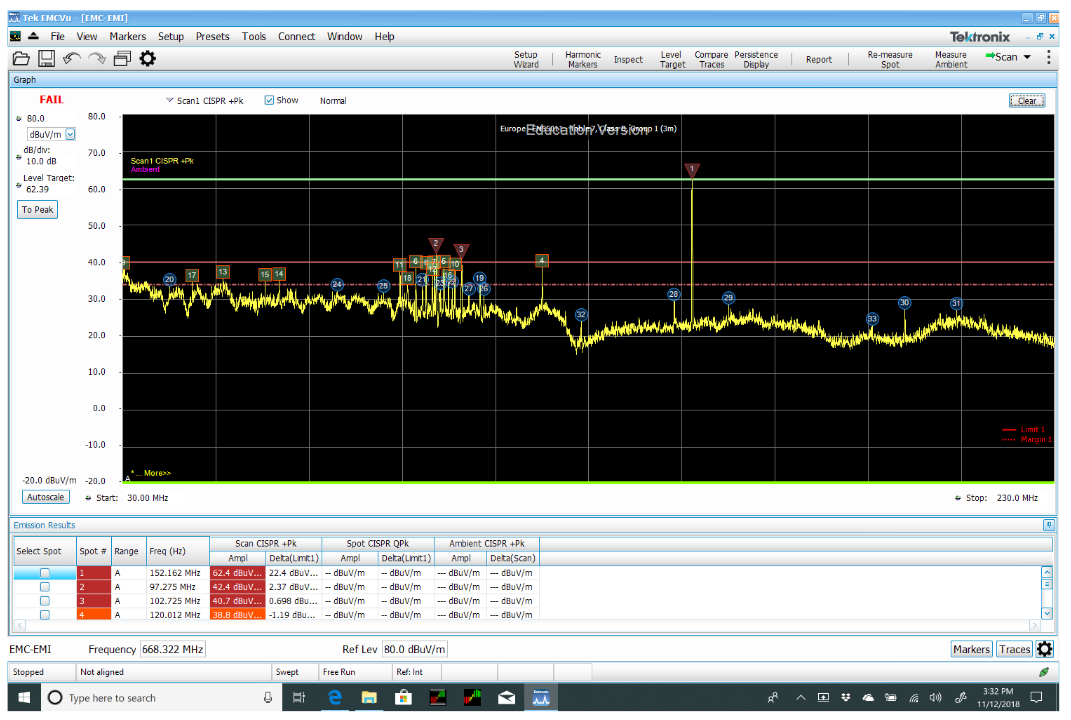
Task: Open the Compare Traces tool
Action: (711, 58)
